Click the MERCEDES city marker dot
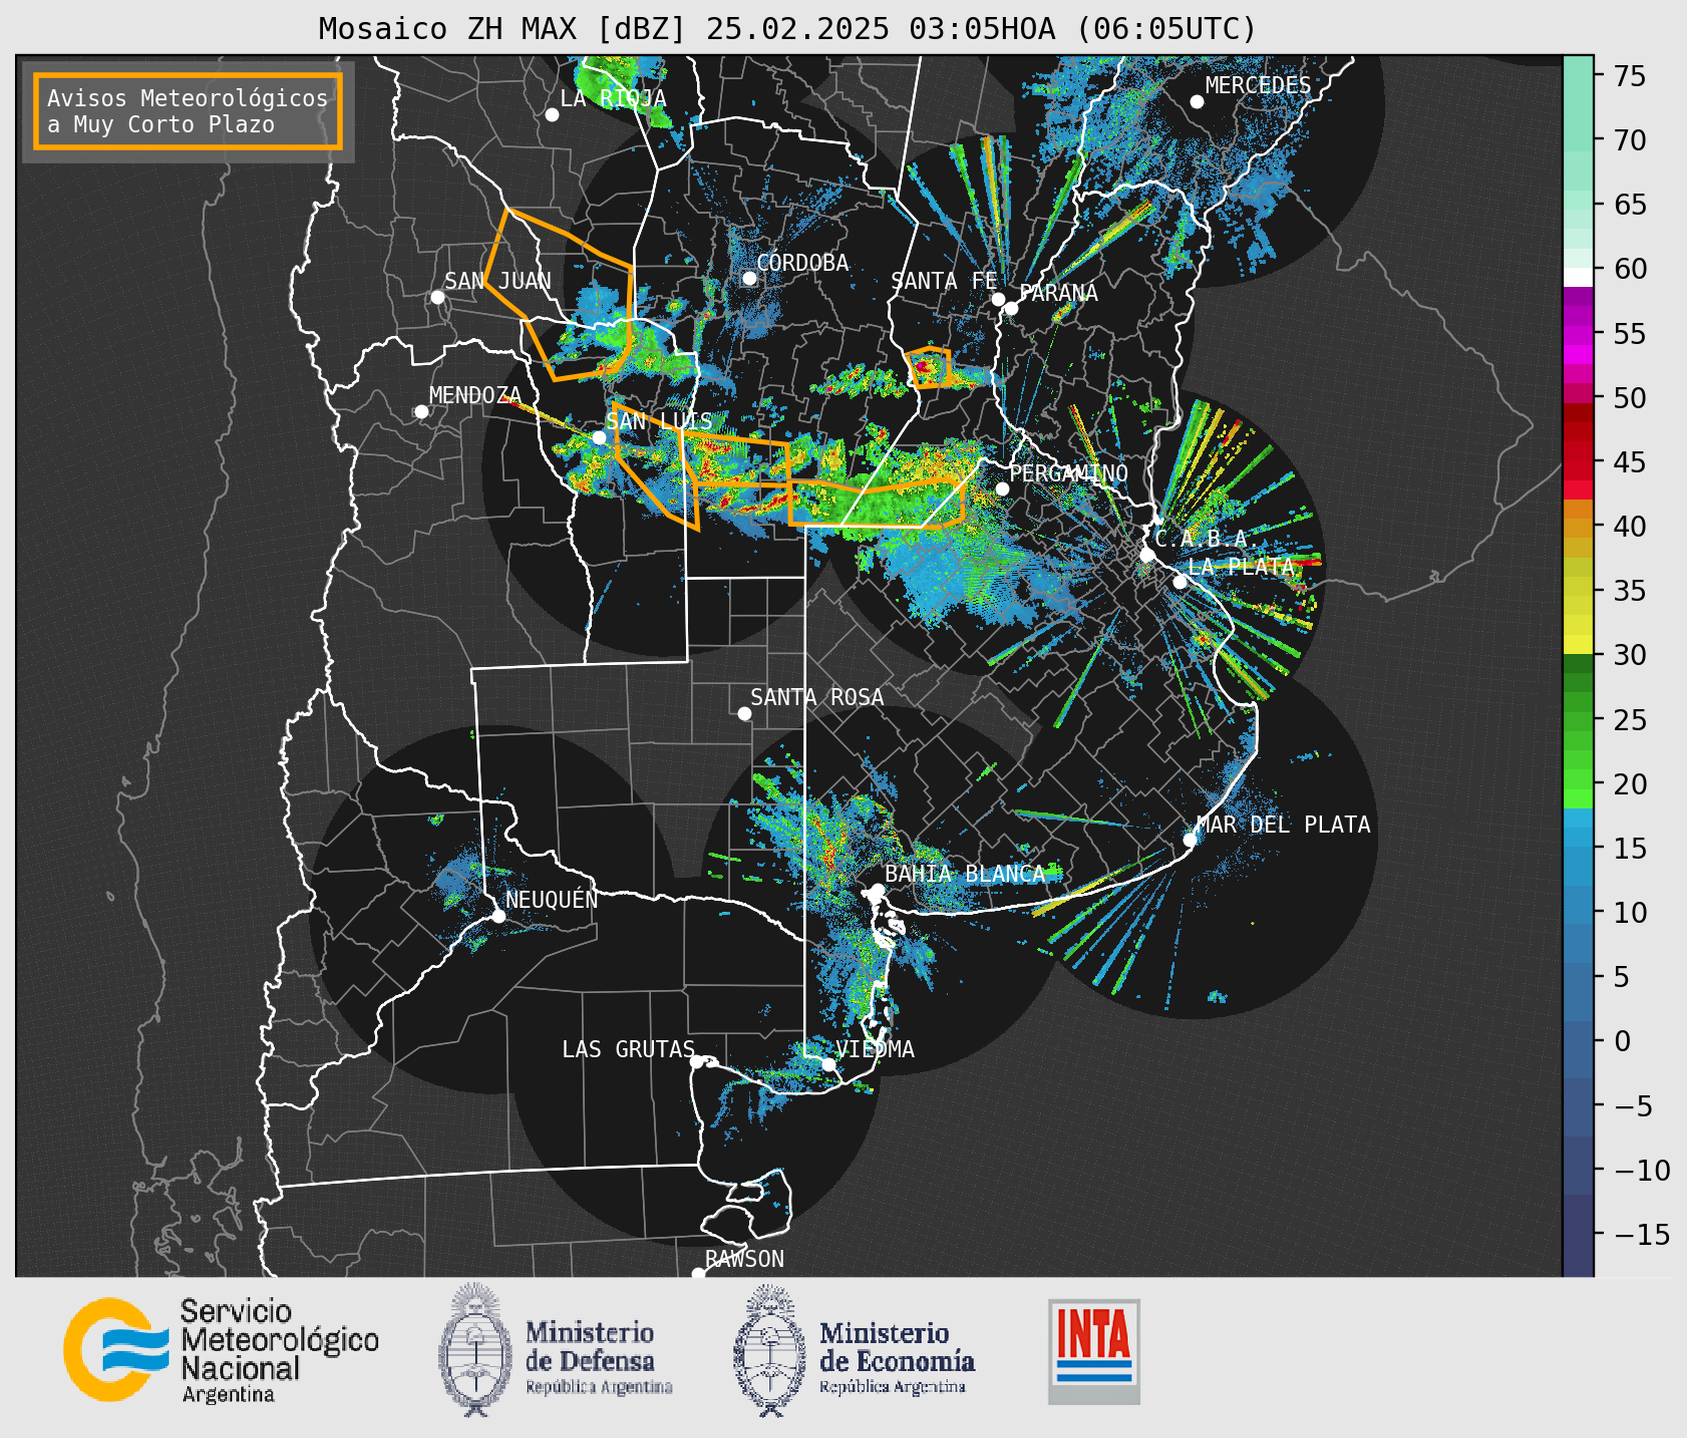 [x=1197, y=102]
